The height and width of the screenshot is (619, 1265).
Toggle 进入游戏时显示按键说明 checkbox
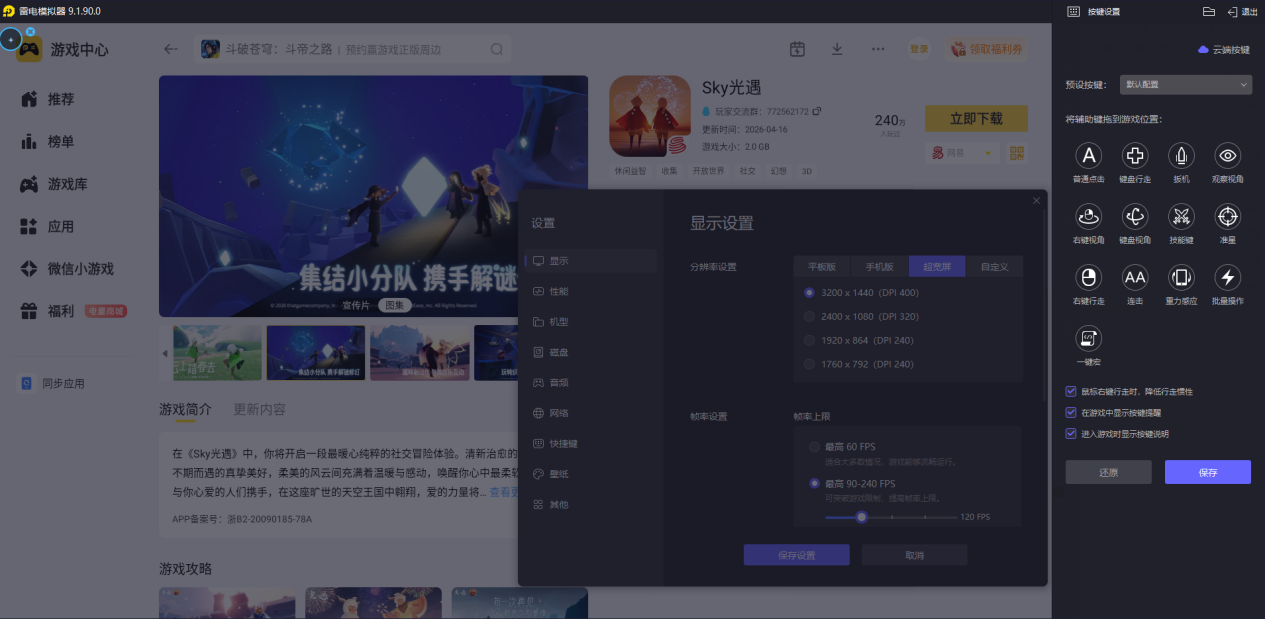[x=1071, y=434]
